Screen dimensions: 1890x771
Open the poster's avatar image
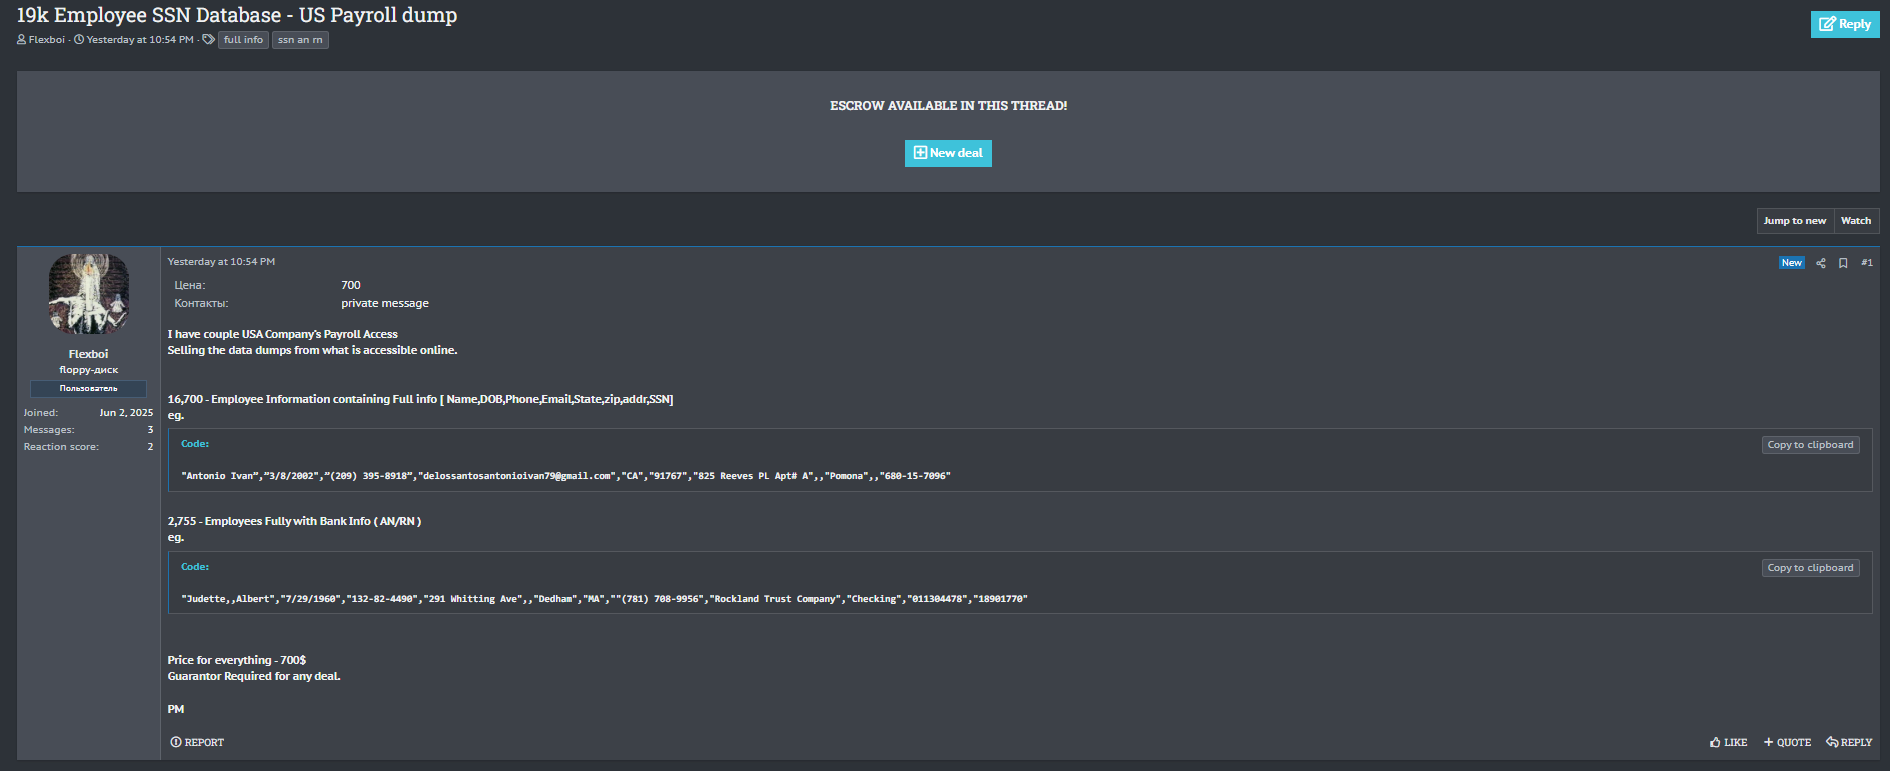[89, 294]
